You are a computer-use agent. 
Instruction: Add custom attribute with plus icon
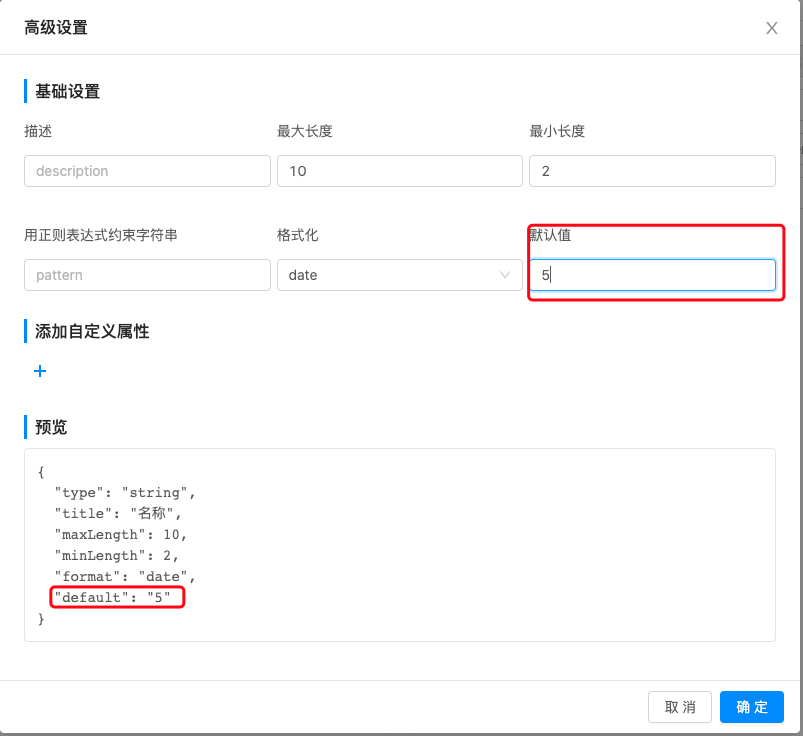pos(40,371)
